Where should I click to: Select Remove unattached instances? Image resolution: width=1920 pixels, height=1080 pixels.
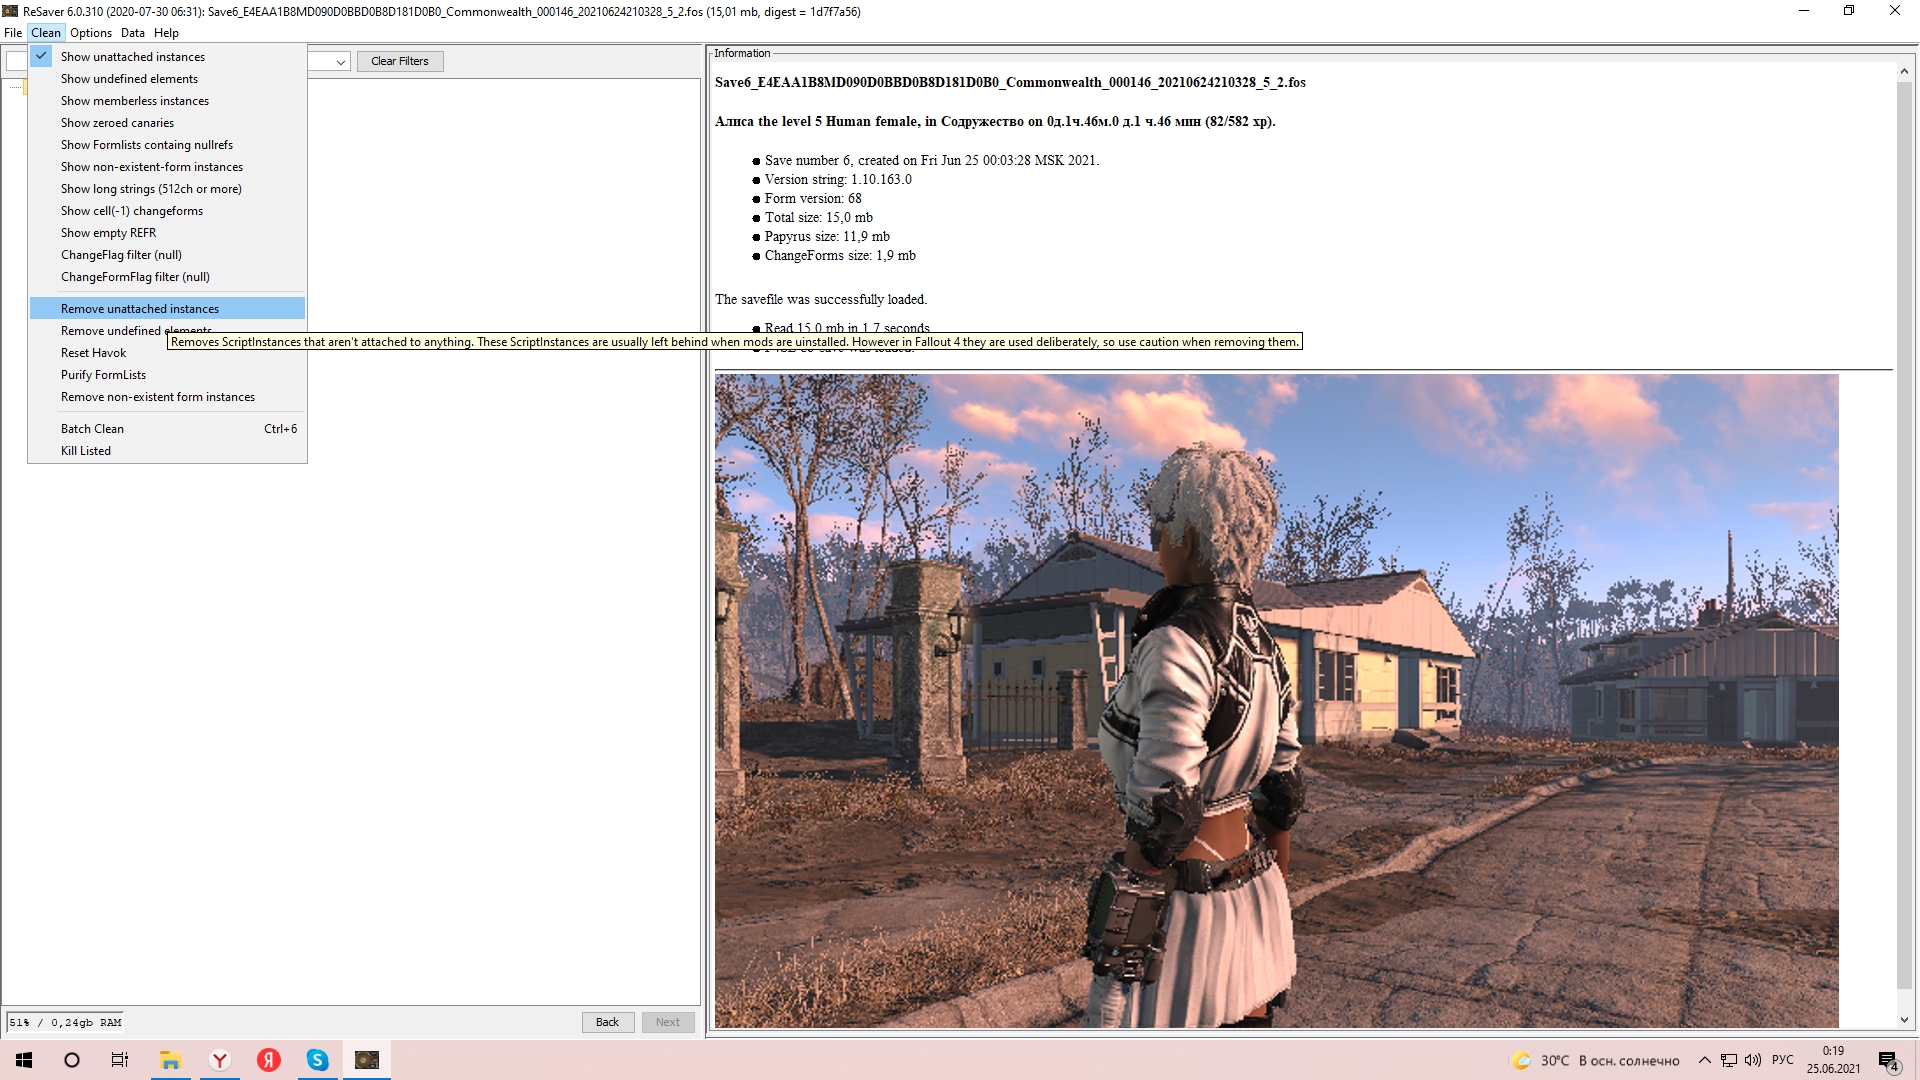140,309
